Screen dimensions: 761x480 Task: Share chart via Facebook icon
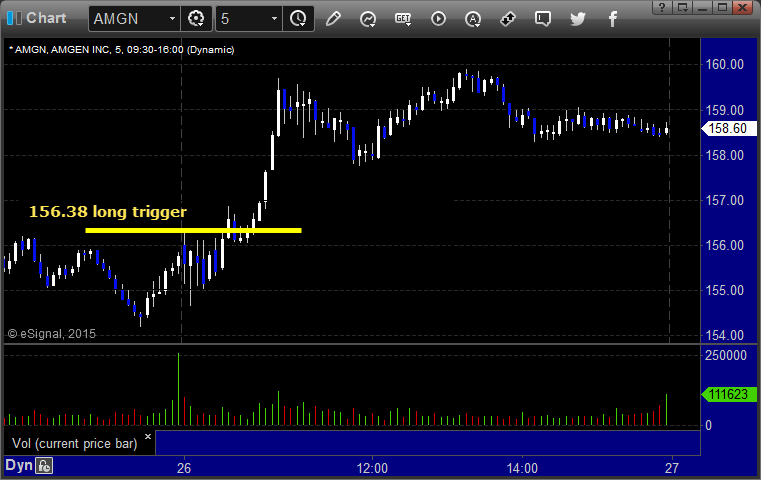(612, 19)
